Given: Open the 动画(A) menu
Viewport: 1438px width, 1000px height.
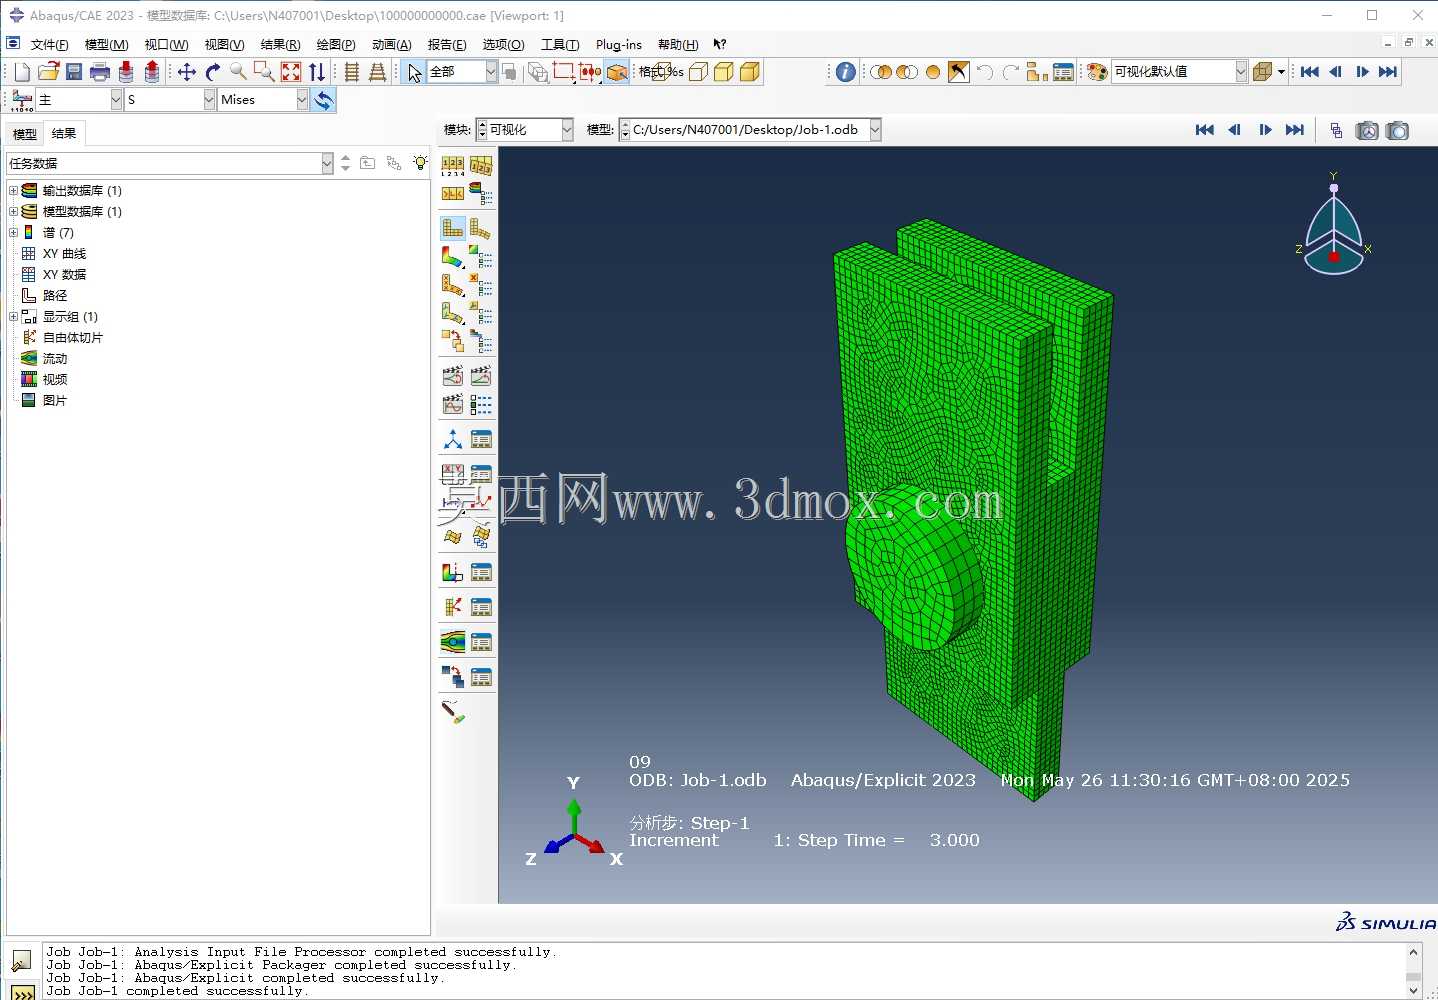Looking at the screenshot, I should point(391,44).
